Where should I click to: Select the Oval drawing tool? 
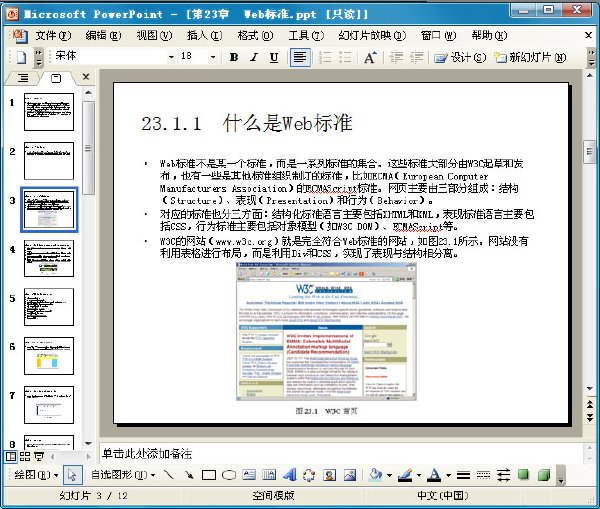pyautogui.click(x=229, y=475)
